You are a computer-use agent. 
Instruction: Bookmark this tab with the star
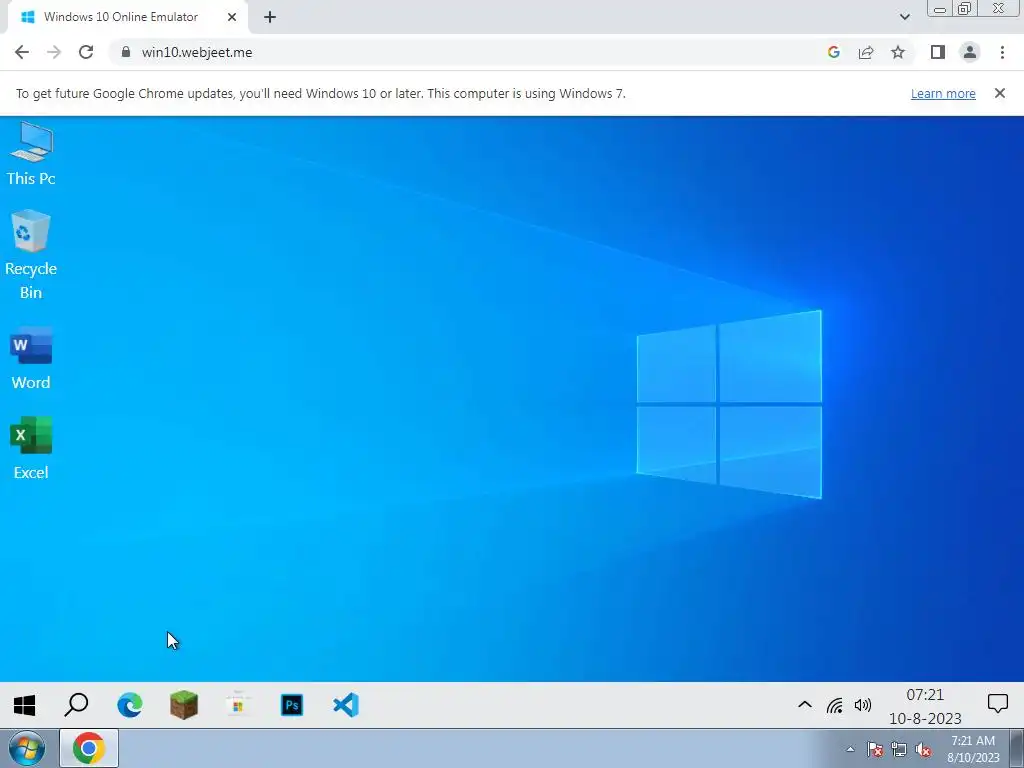[x=898, y=52]
